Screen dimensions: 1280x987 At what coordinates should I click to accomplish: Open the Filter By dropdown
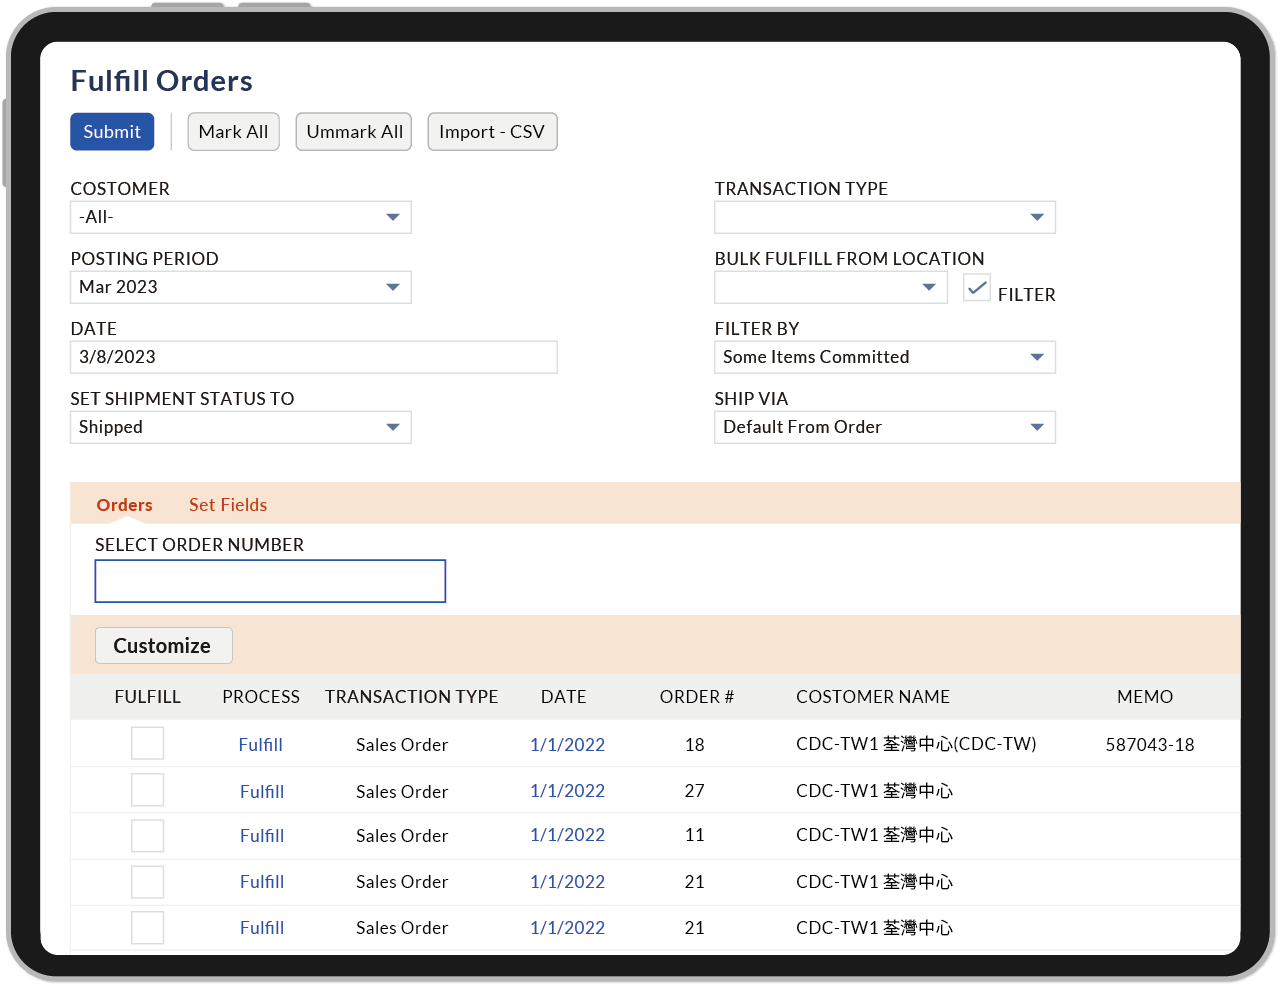[884, 357]
